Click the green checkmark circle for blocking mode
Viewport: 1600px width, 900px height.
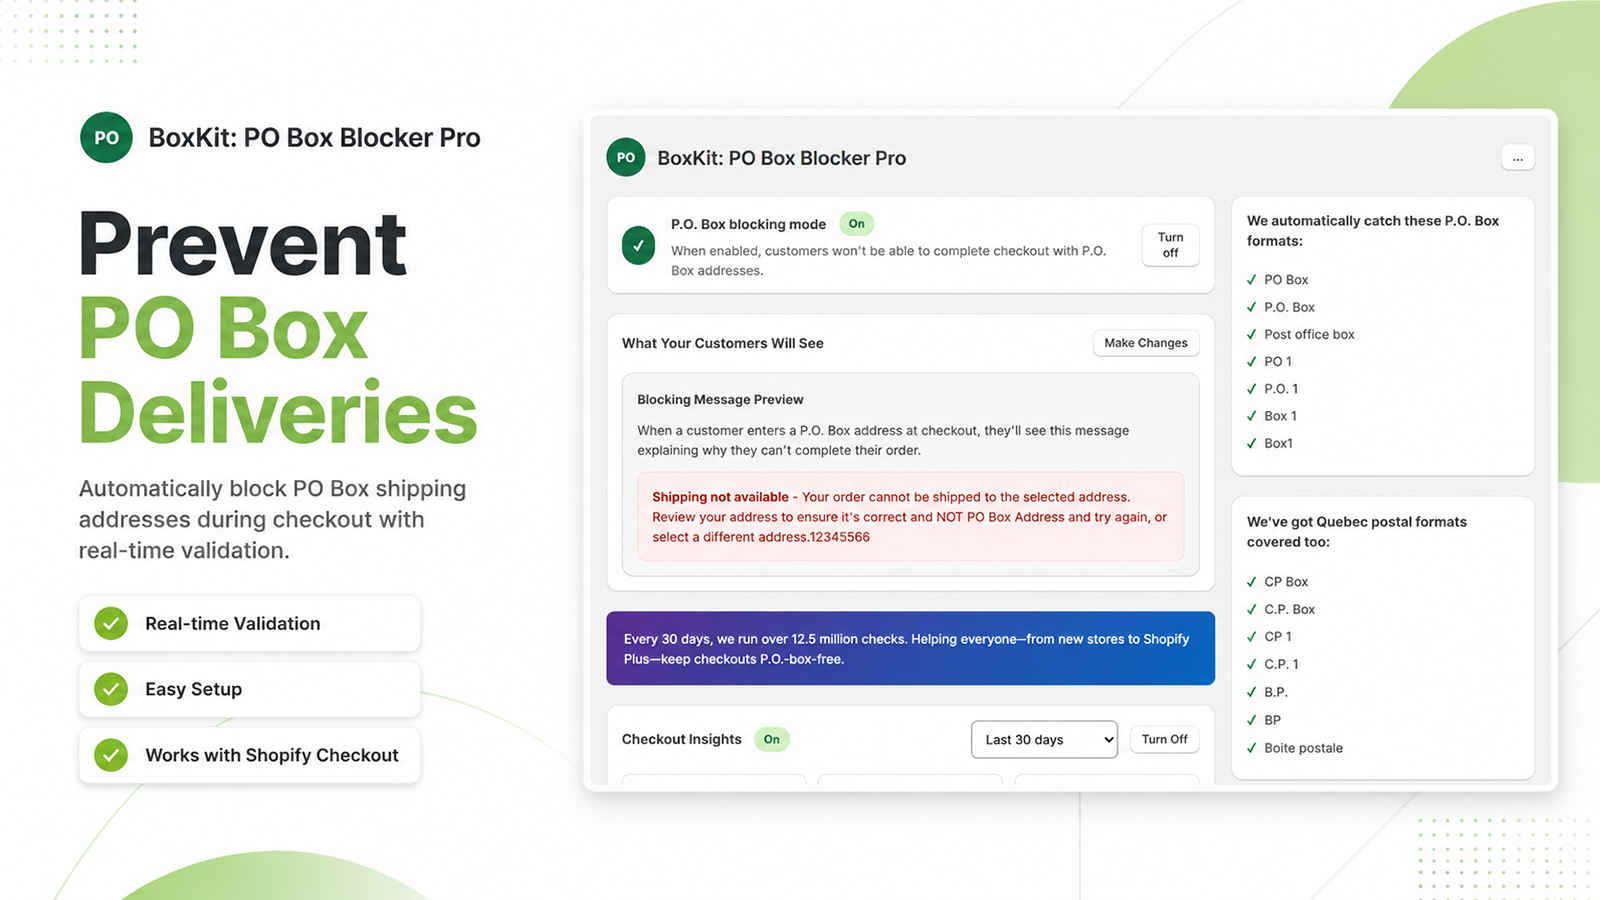pyautogui.click(x=638, y=245)
